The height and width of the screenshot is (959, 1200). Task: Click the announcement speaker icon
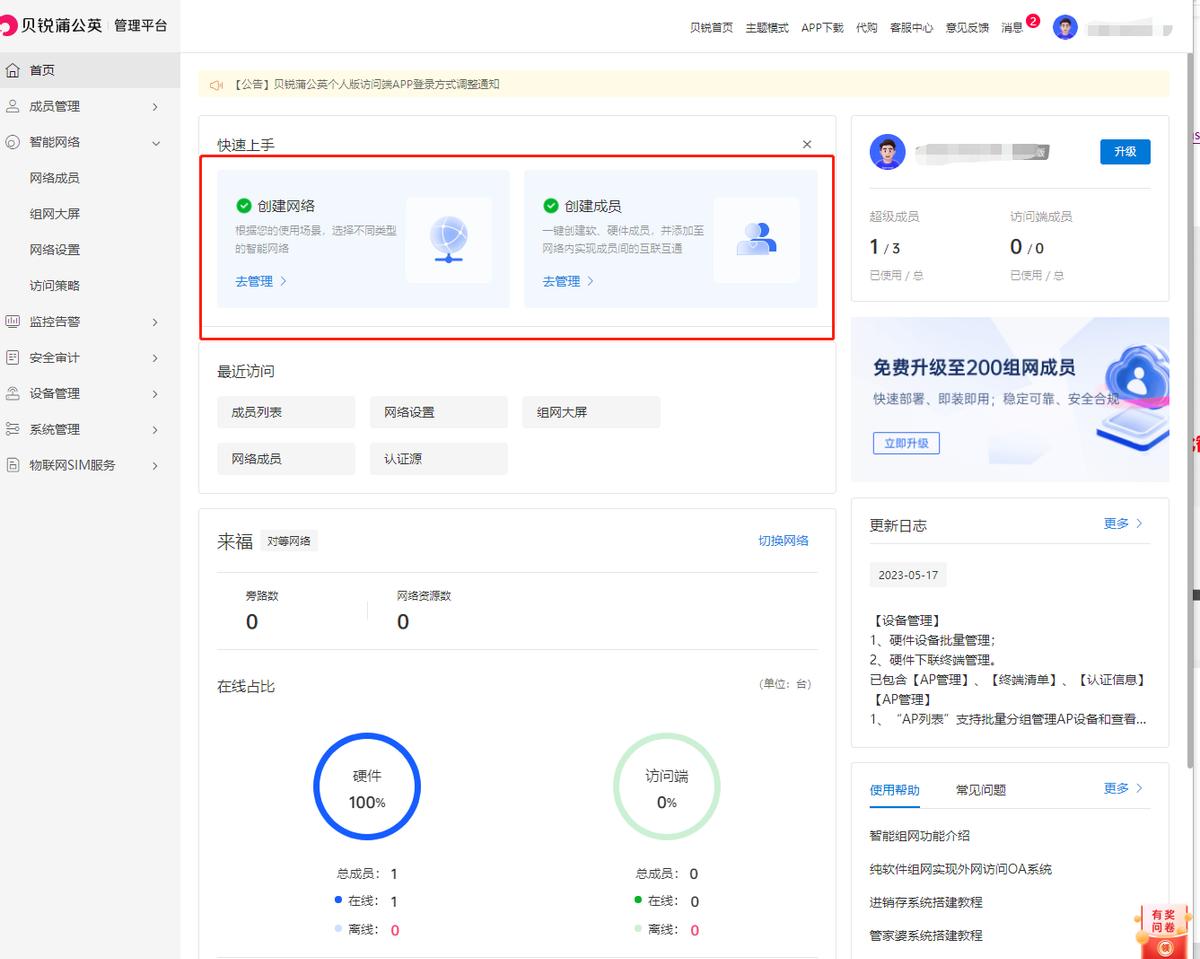click(216, 85)
